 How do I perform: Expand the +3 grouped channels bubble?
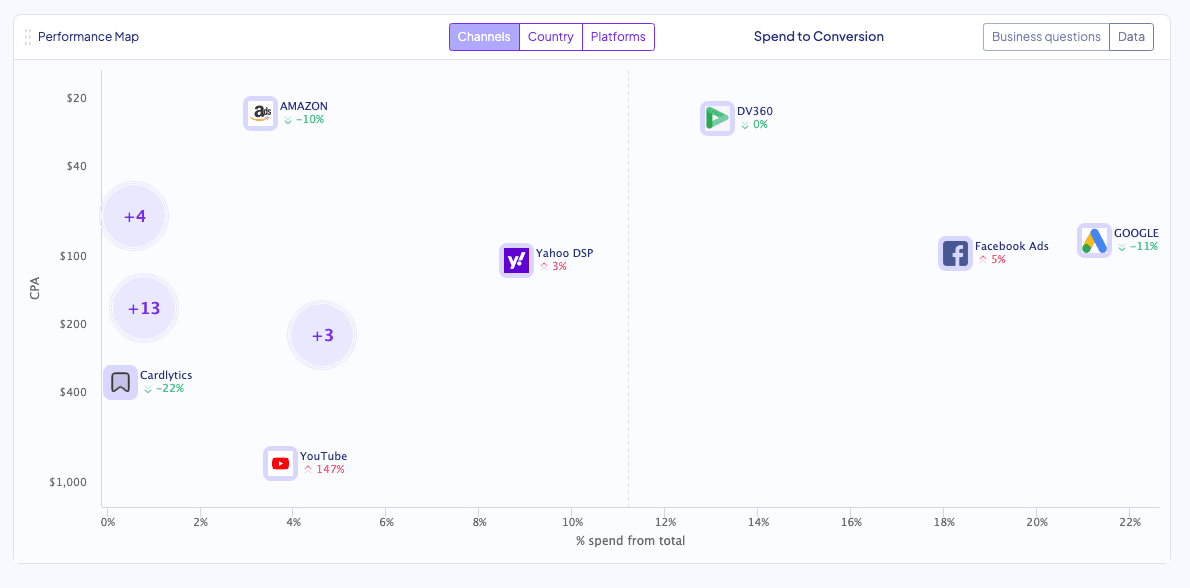pyautogui.click(x=322, y=335)
